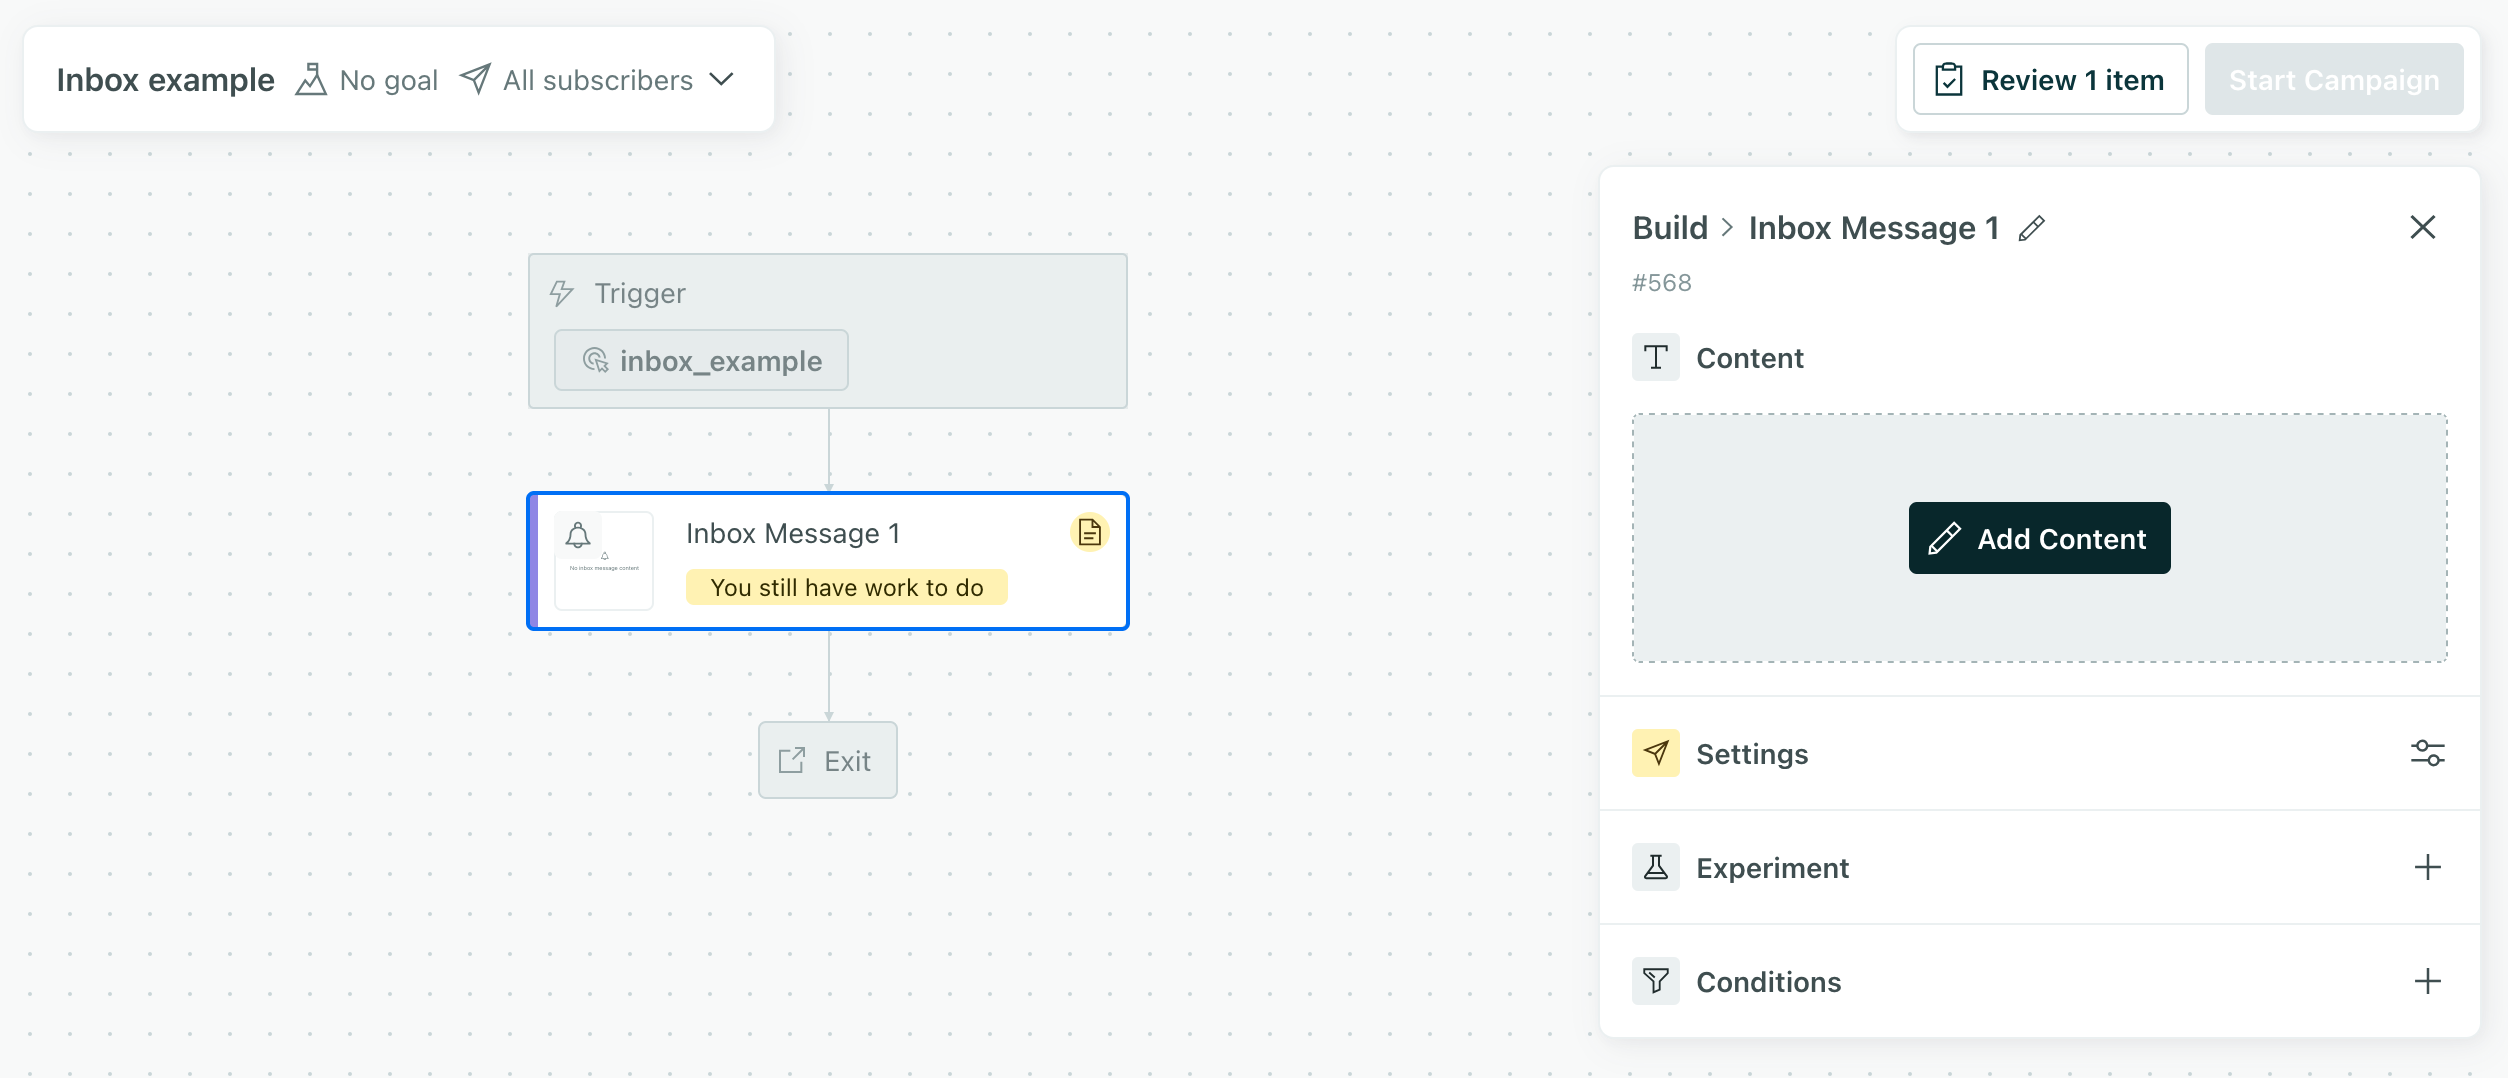Click the No goal icon in the header
2508x1078 pixels.
tap(311, 78)
